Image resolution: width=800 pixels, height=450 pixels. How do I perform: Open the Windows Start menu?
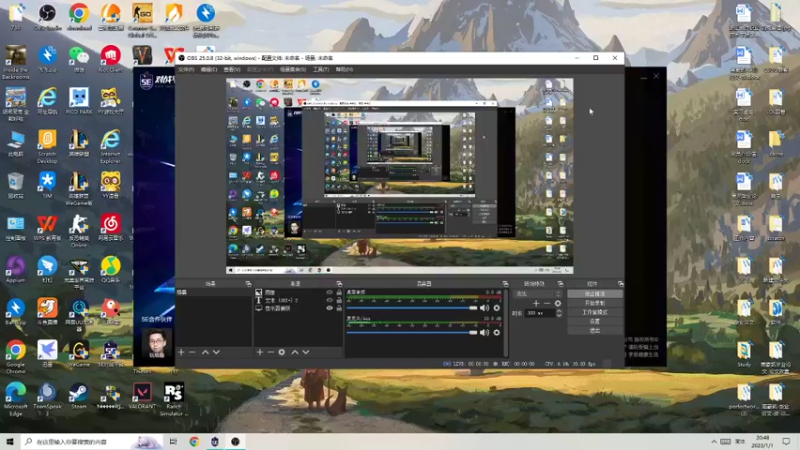point(10,441)
